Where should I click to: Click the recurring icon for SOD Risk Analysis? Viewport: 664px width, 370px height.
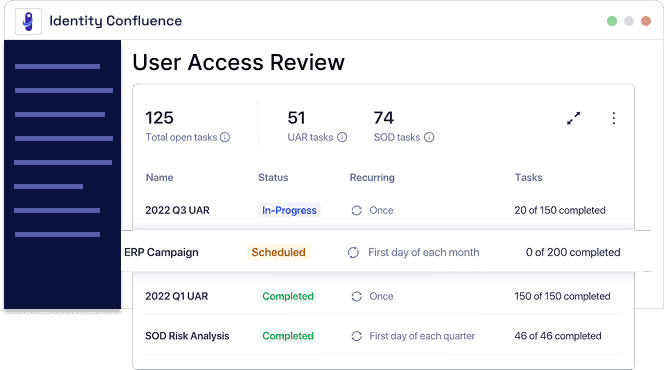pyautogui.click(x=357, y=336)
